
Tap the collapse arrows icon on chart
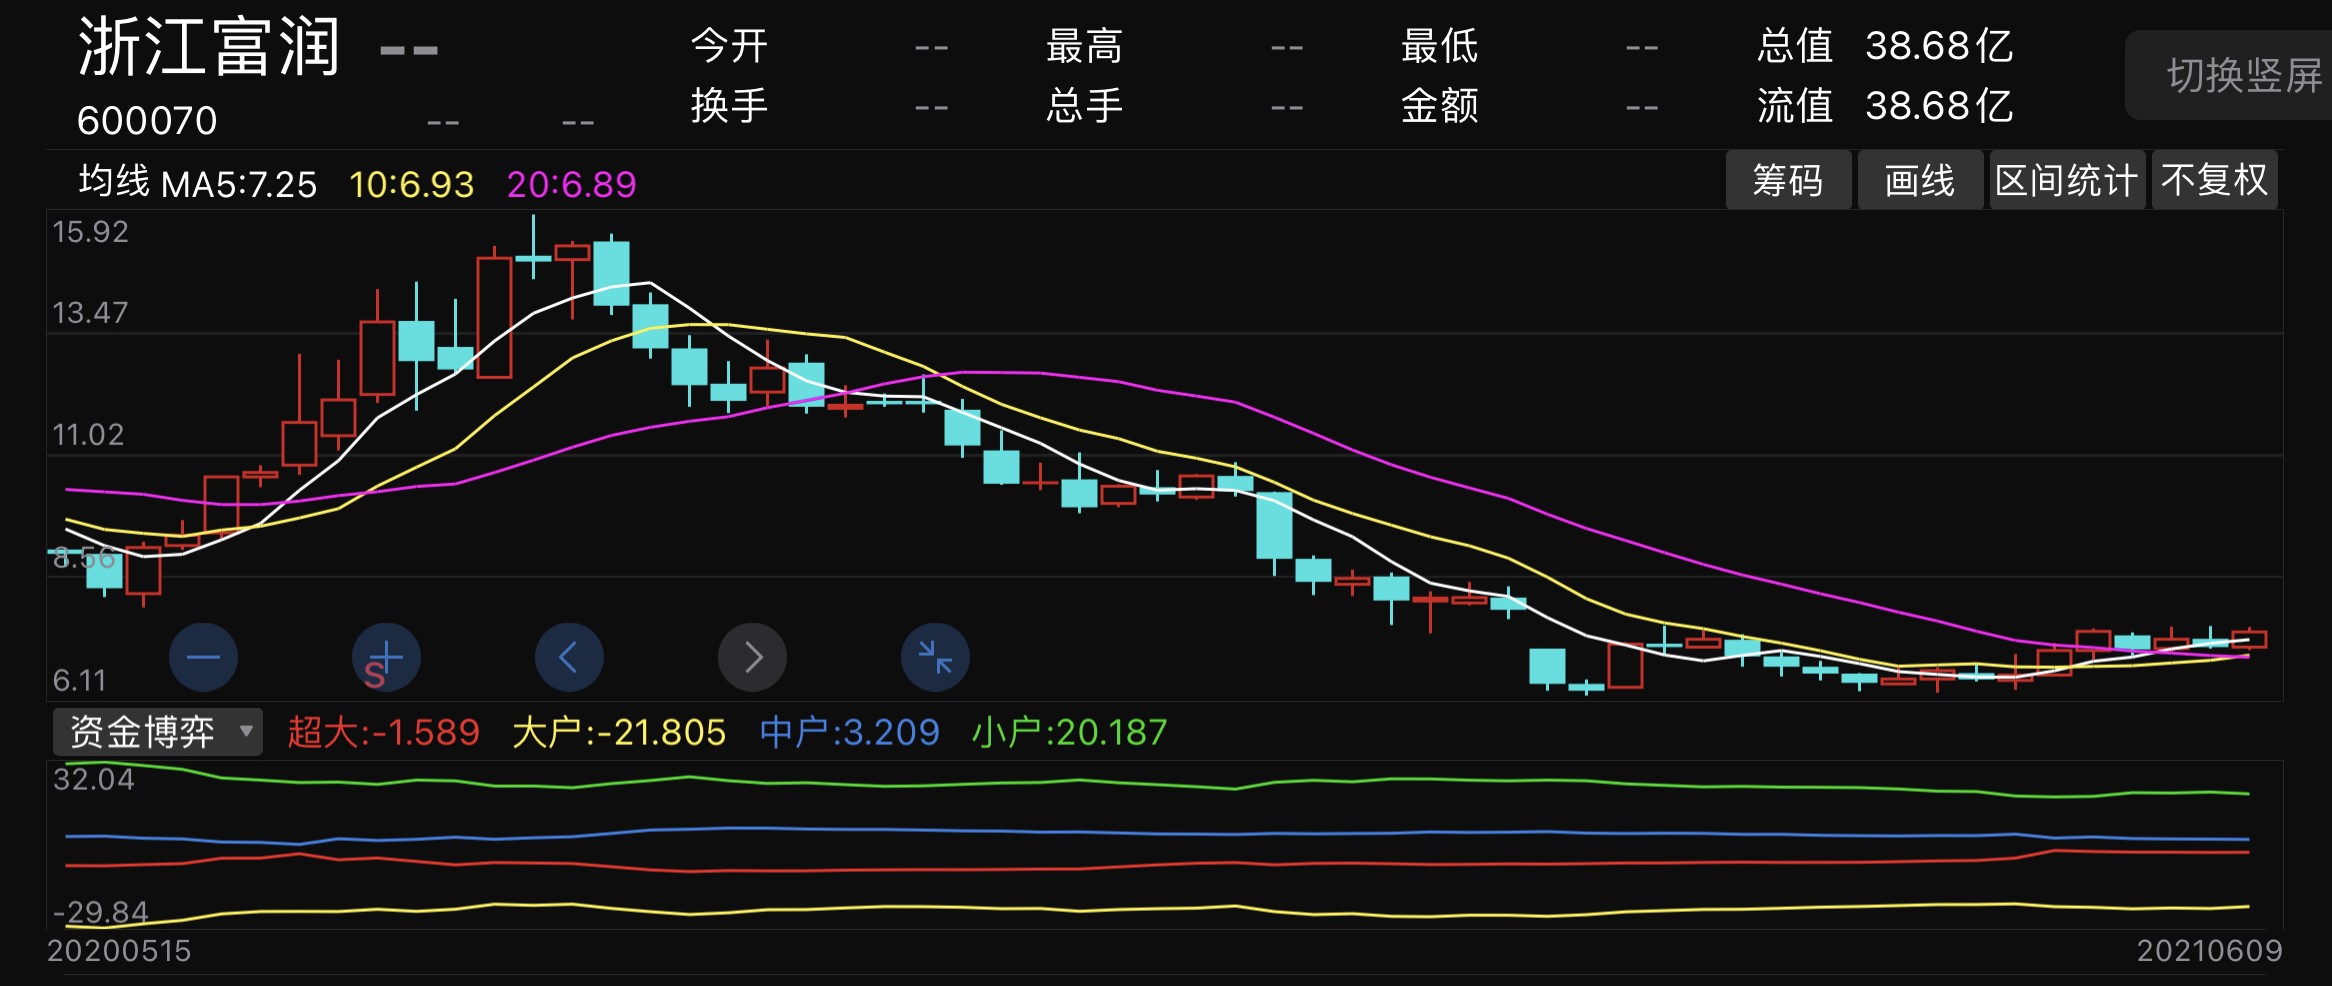point(935,657)
